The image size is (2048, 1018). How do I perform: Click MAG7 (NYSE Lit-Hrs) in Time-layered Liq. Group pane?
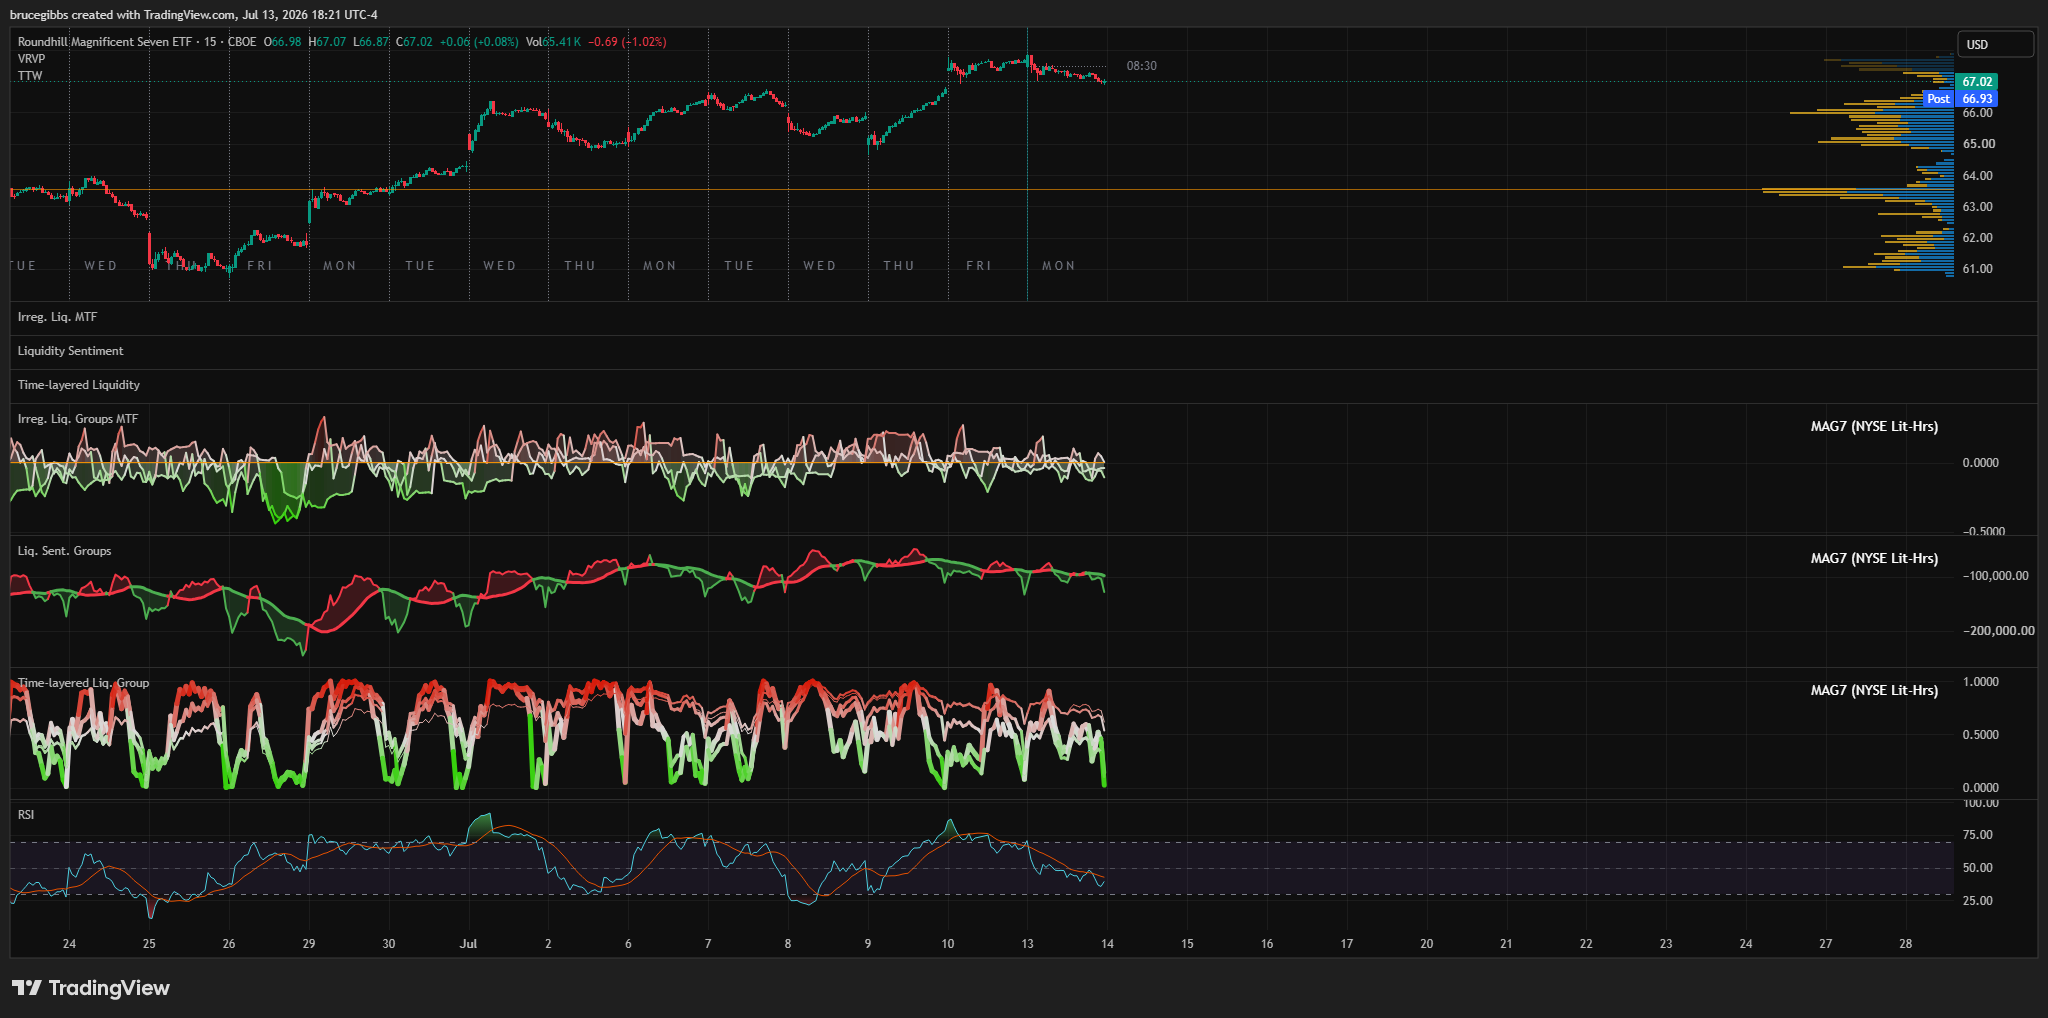[x=1874, y=691]
